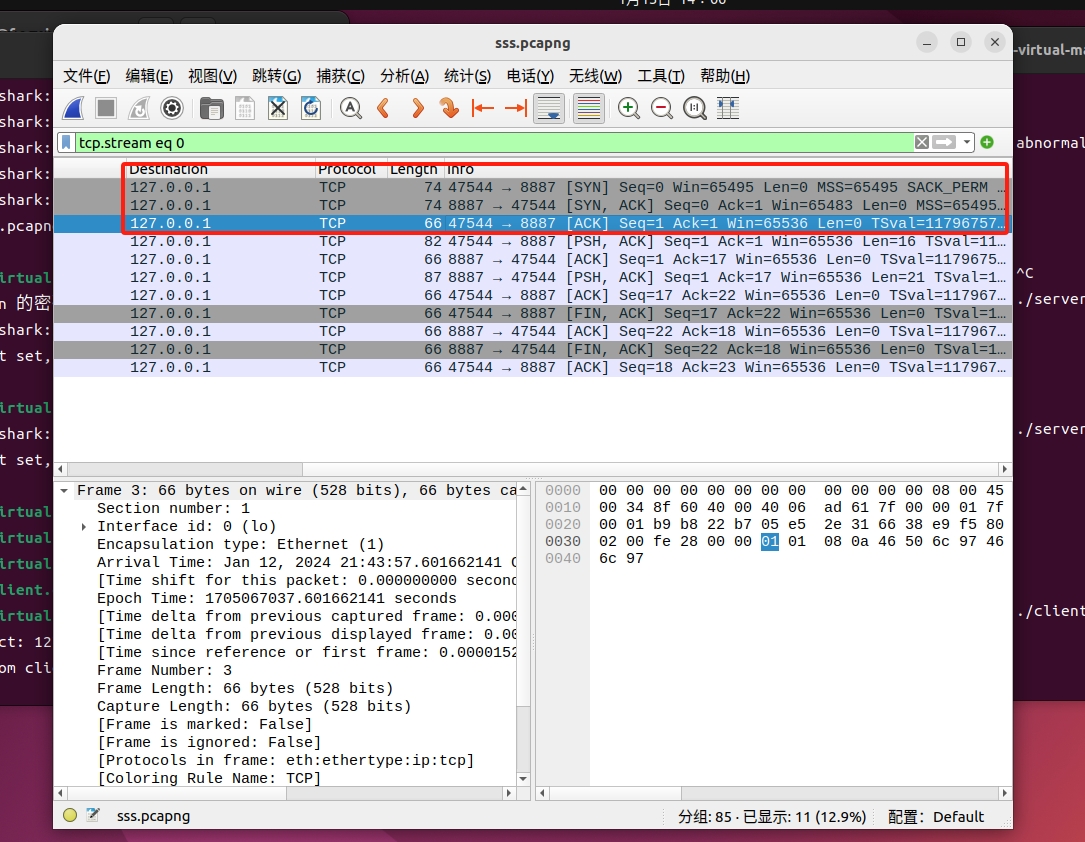Open the 文件(F) menu
This screenshot has width=1085, height=842.
coord(86,76)
